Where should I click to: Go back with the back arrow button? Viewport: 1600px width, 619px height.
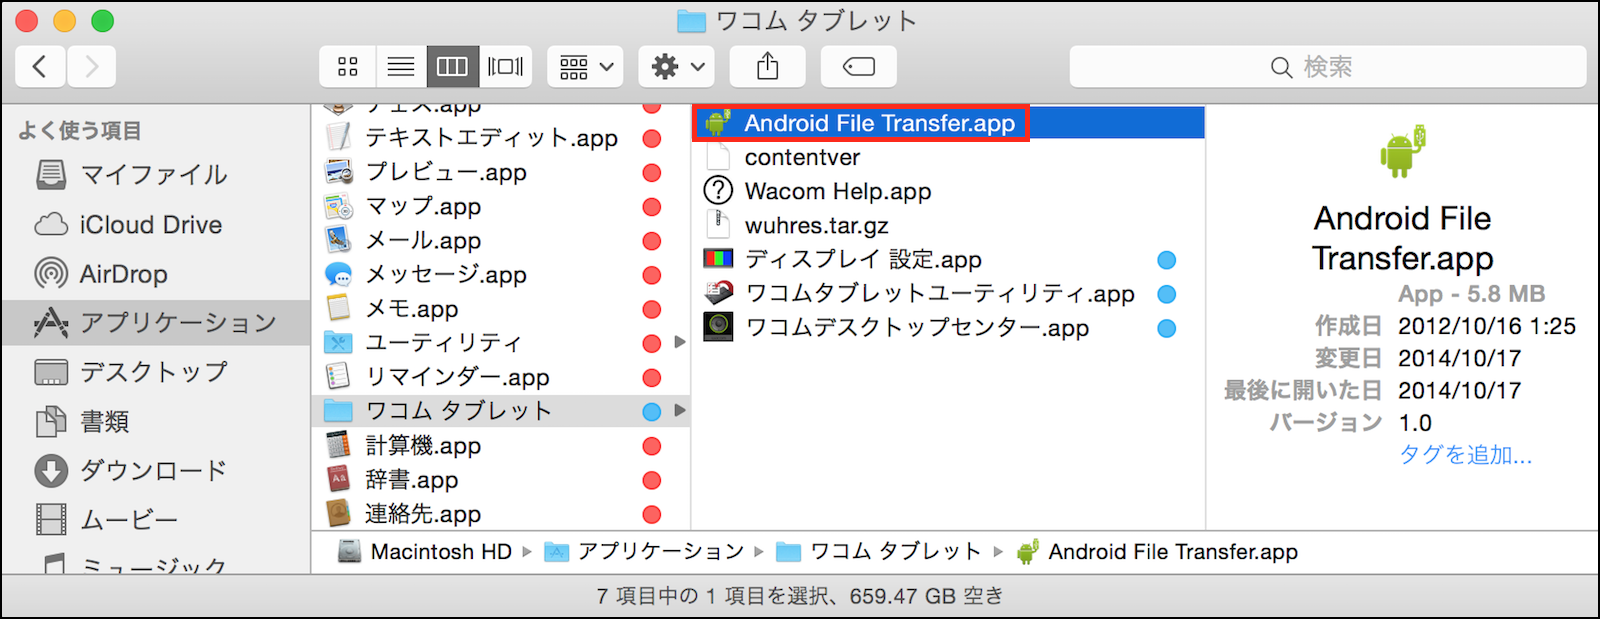tap(41, 67)
